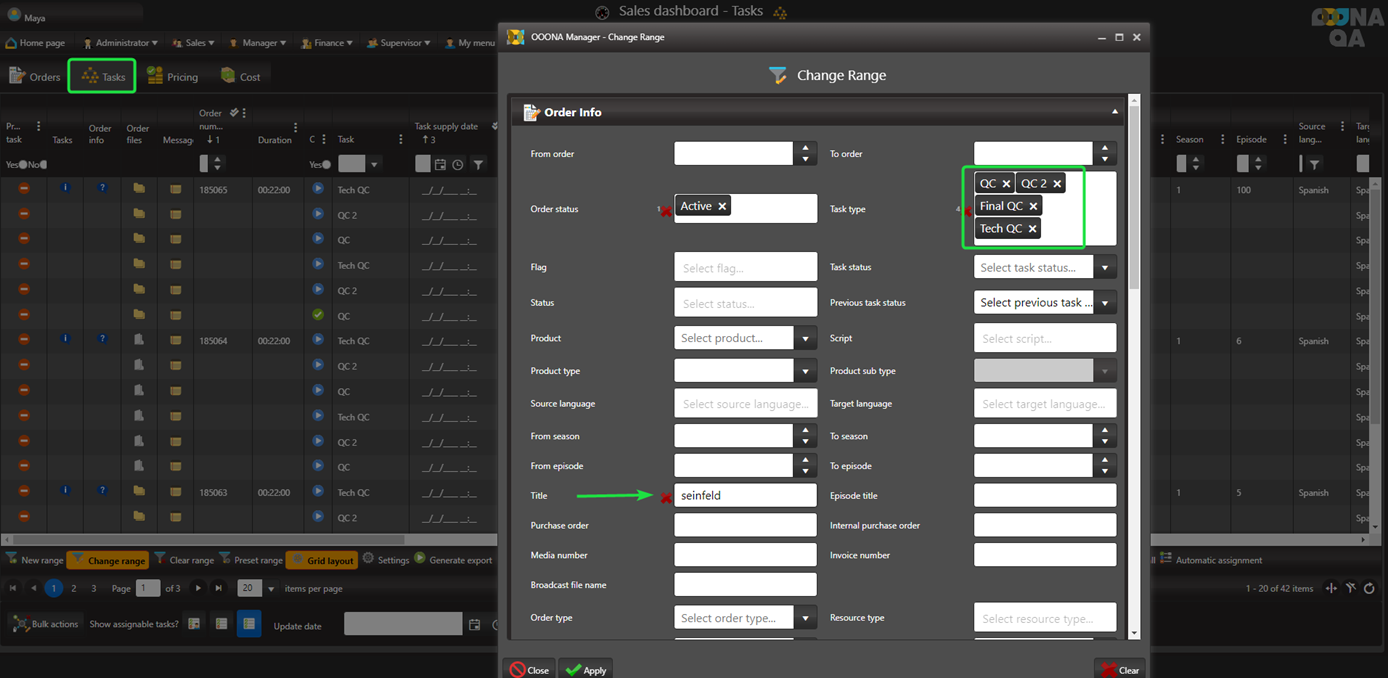Toggle the Yes radio for previous task
This screenshot has height=678, width=1390.
pyautogui.click(x=23, y=165)
